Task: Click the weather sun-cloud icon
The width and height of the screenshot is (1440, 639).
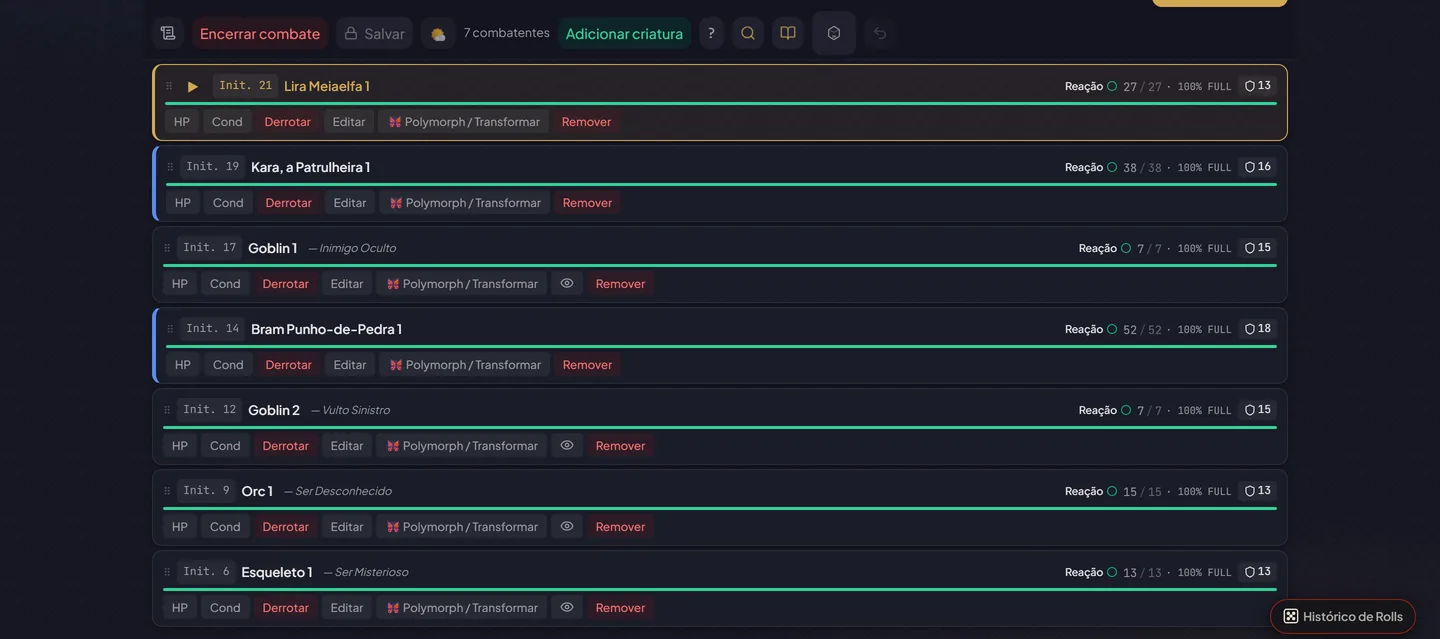Action: (x=437, y=33)
